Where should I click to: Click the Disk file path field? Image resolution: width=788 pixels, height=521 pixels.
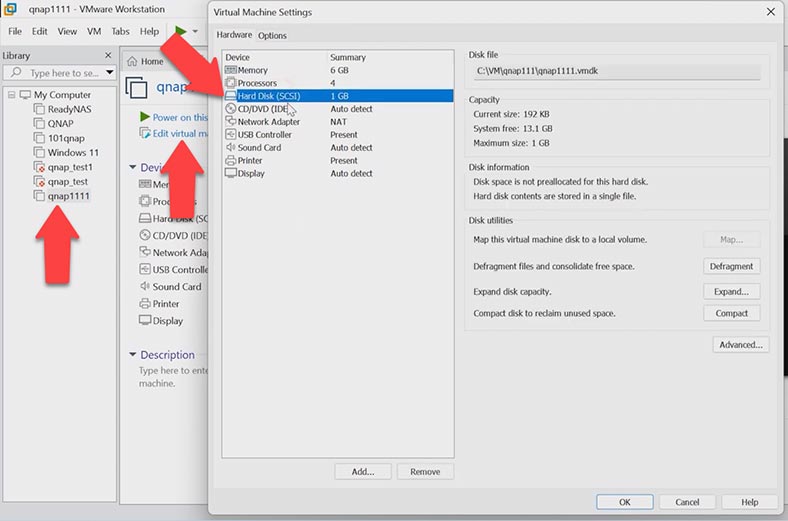coord(618,71)
